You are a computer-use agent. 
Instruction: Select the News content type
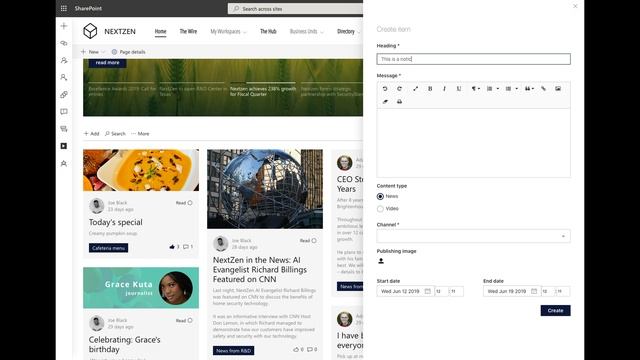coord(380,196)
